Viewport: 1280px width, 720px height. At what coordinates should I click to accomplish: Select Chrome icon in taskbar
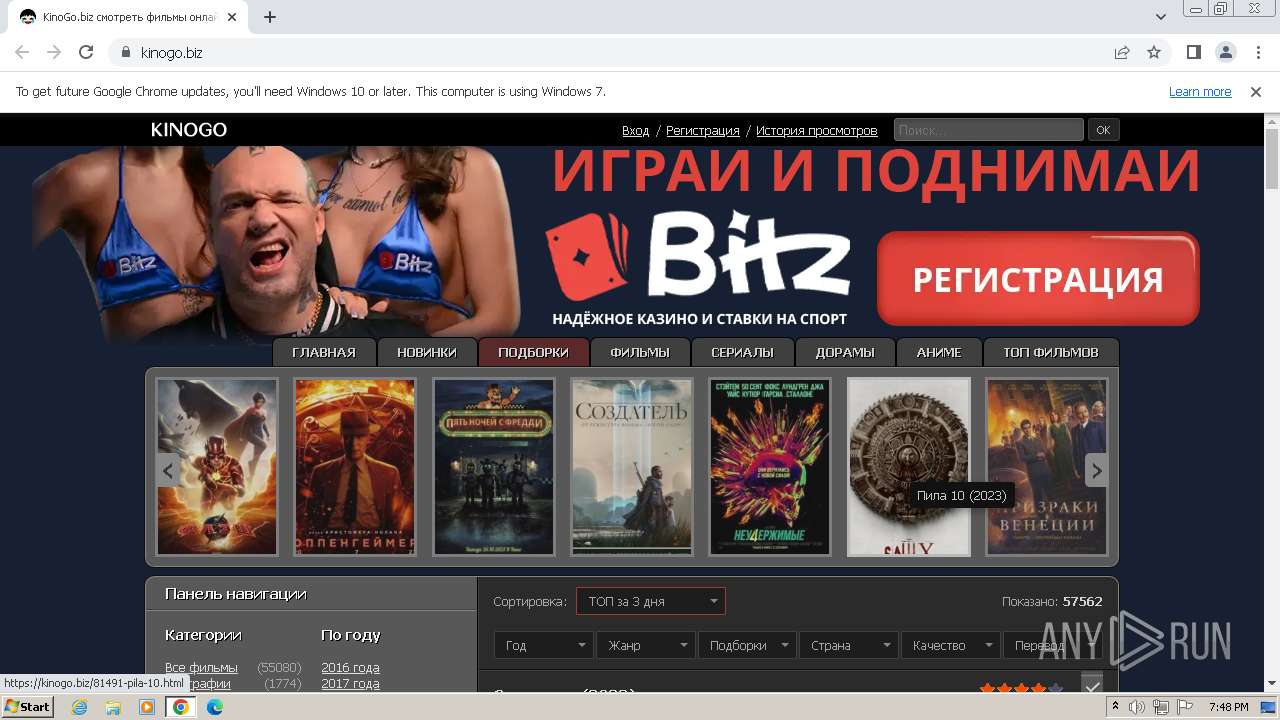(181, 707)
